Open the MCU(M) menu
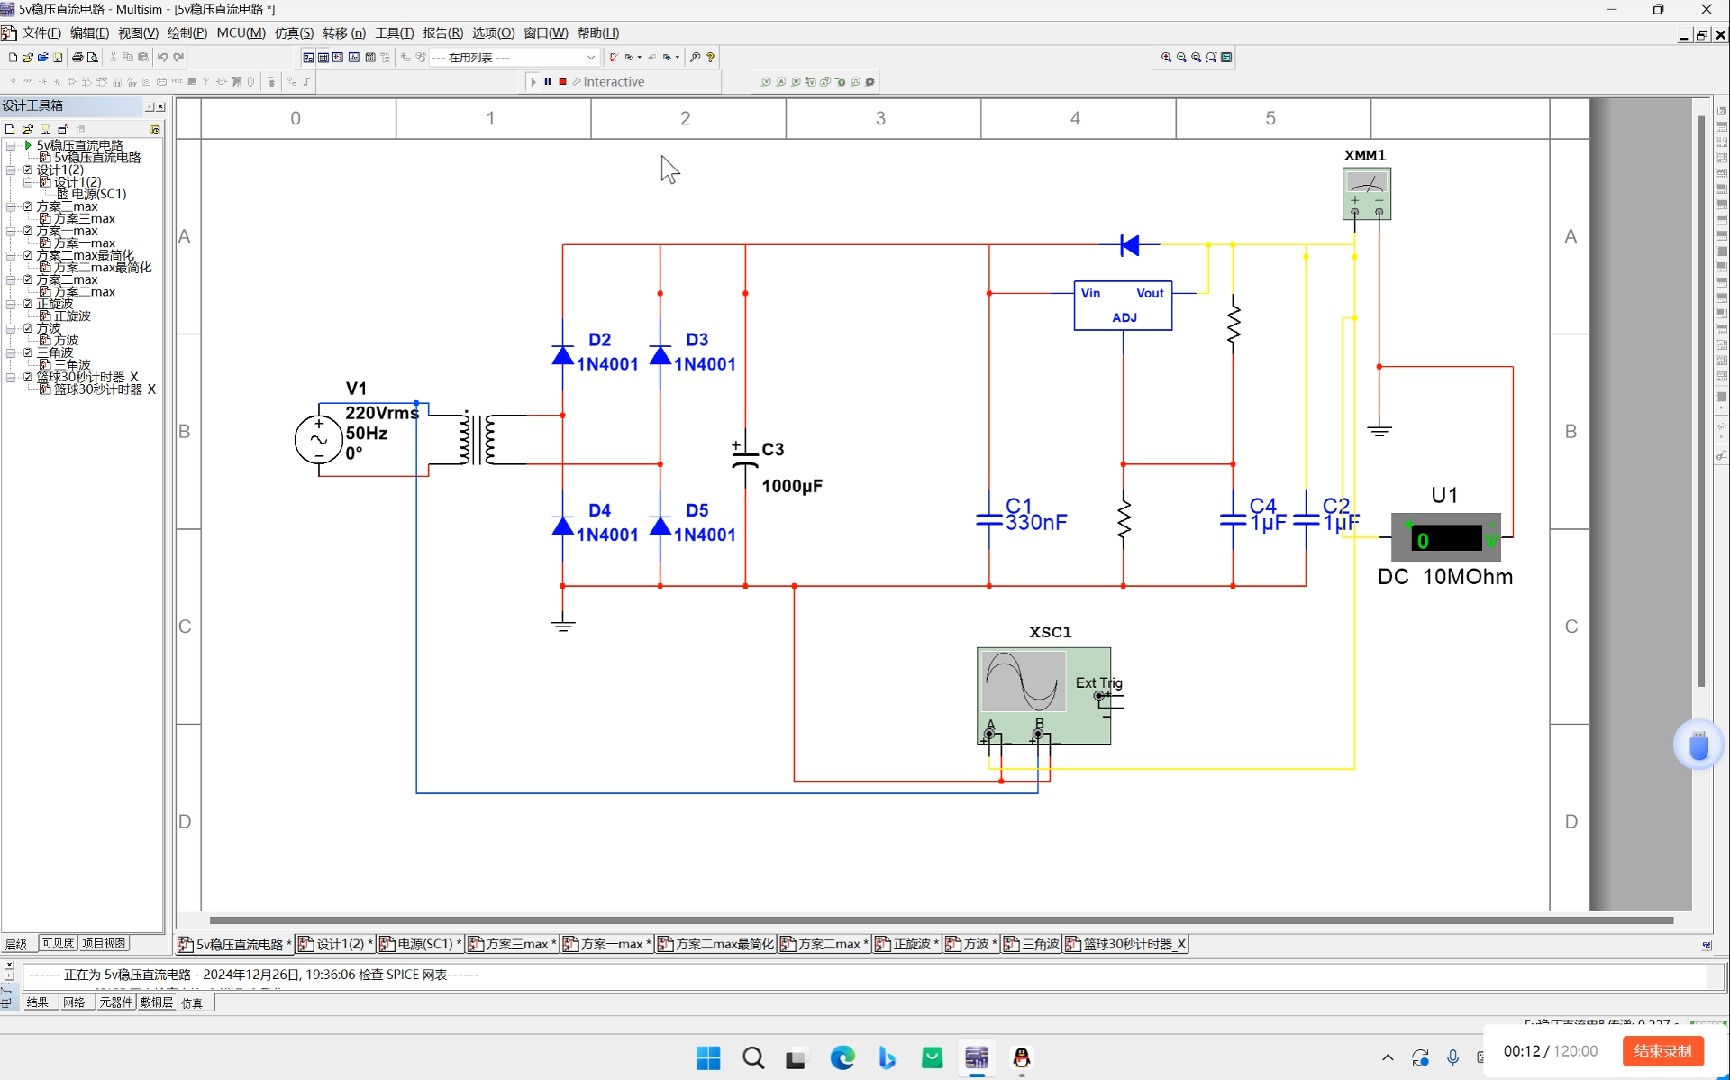1730x1080 pixels. (241, 33)
